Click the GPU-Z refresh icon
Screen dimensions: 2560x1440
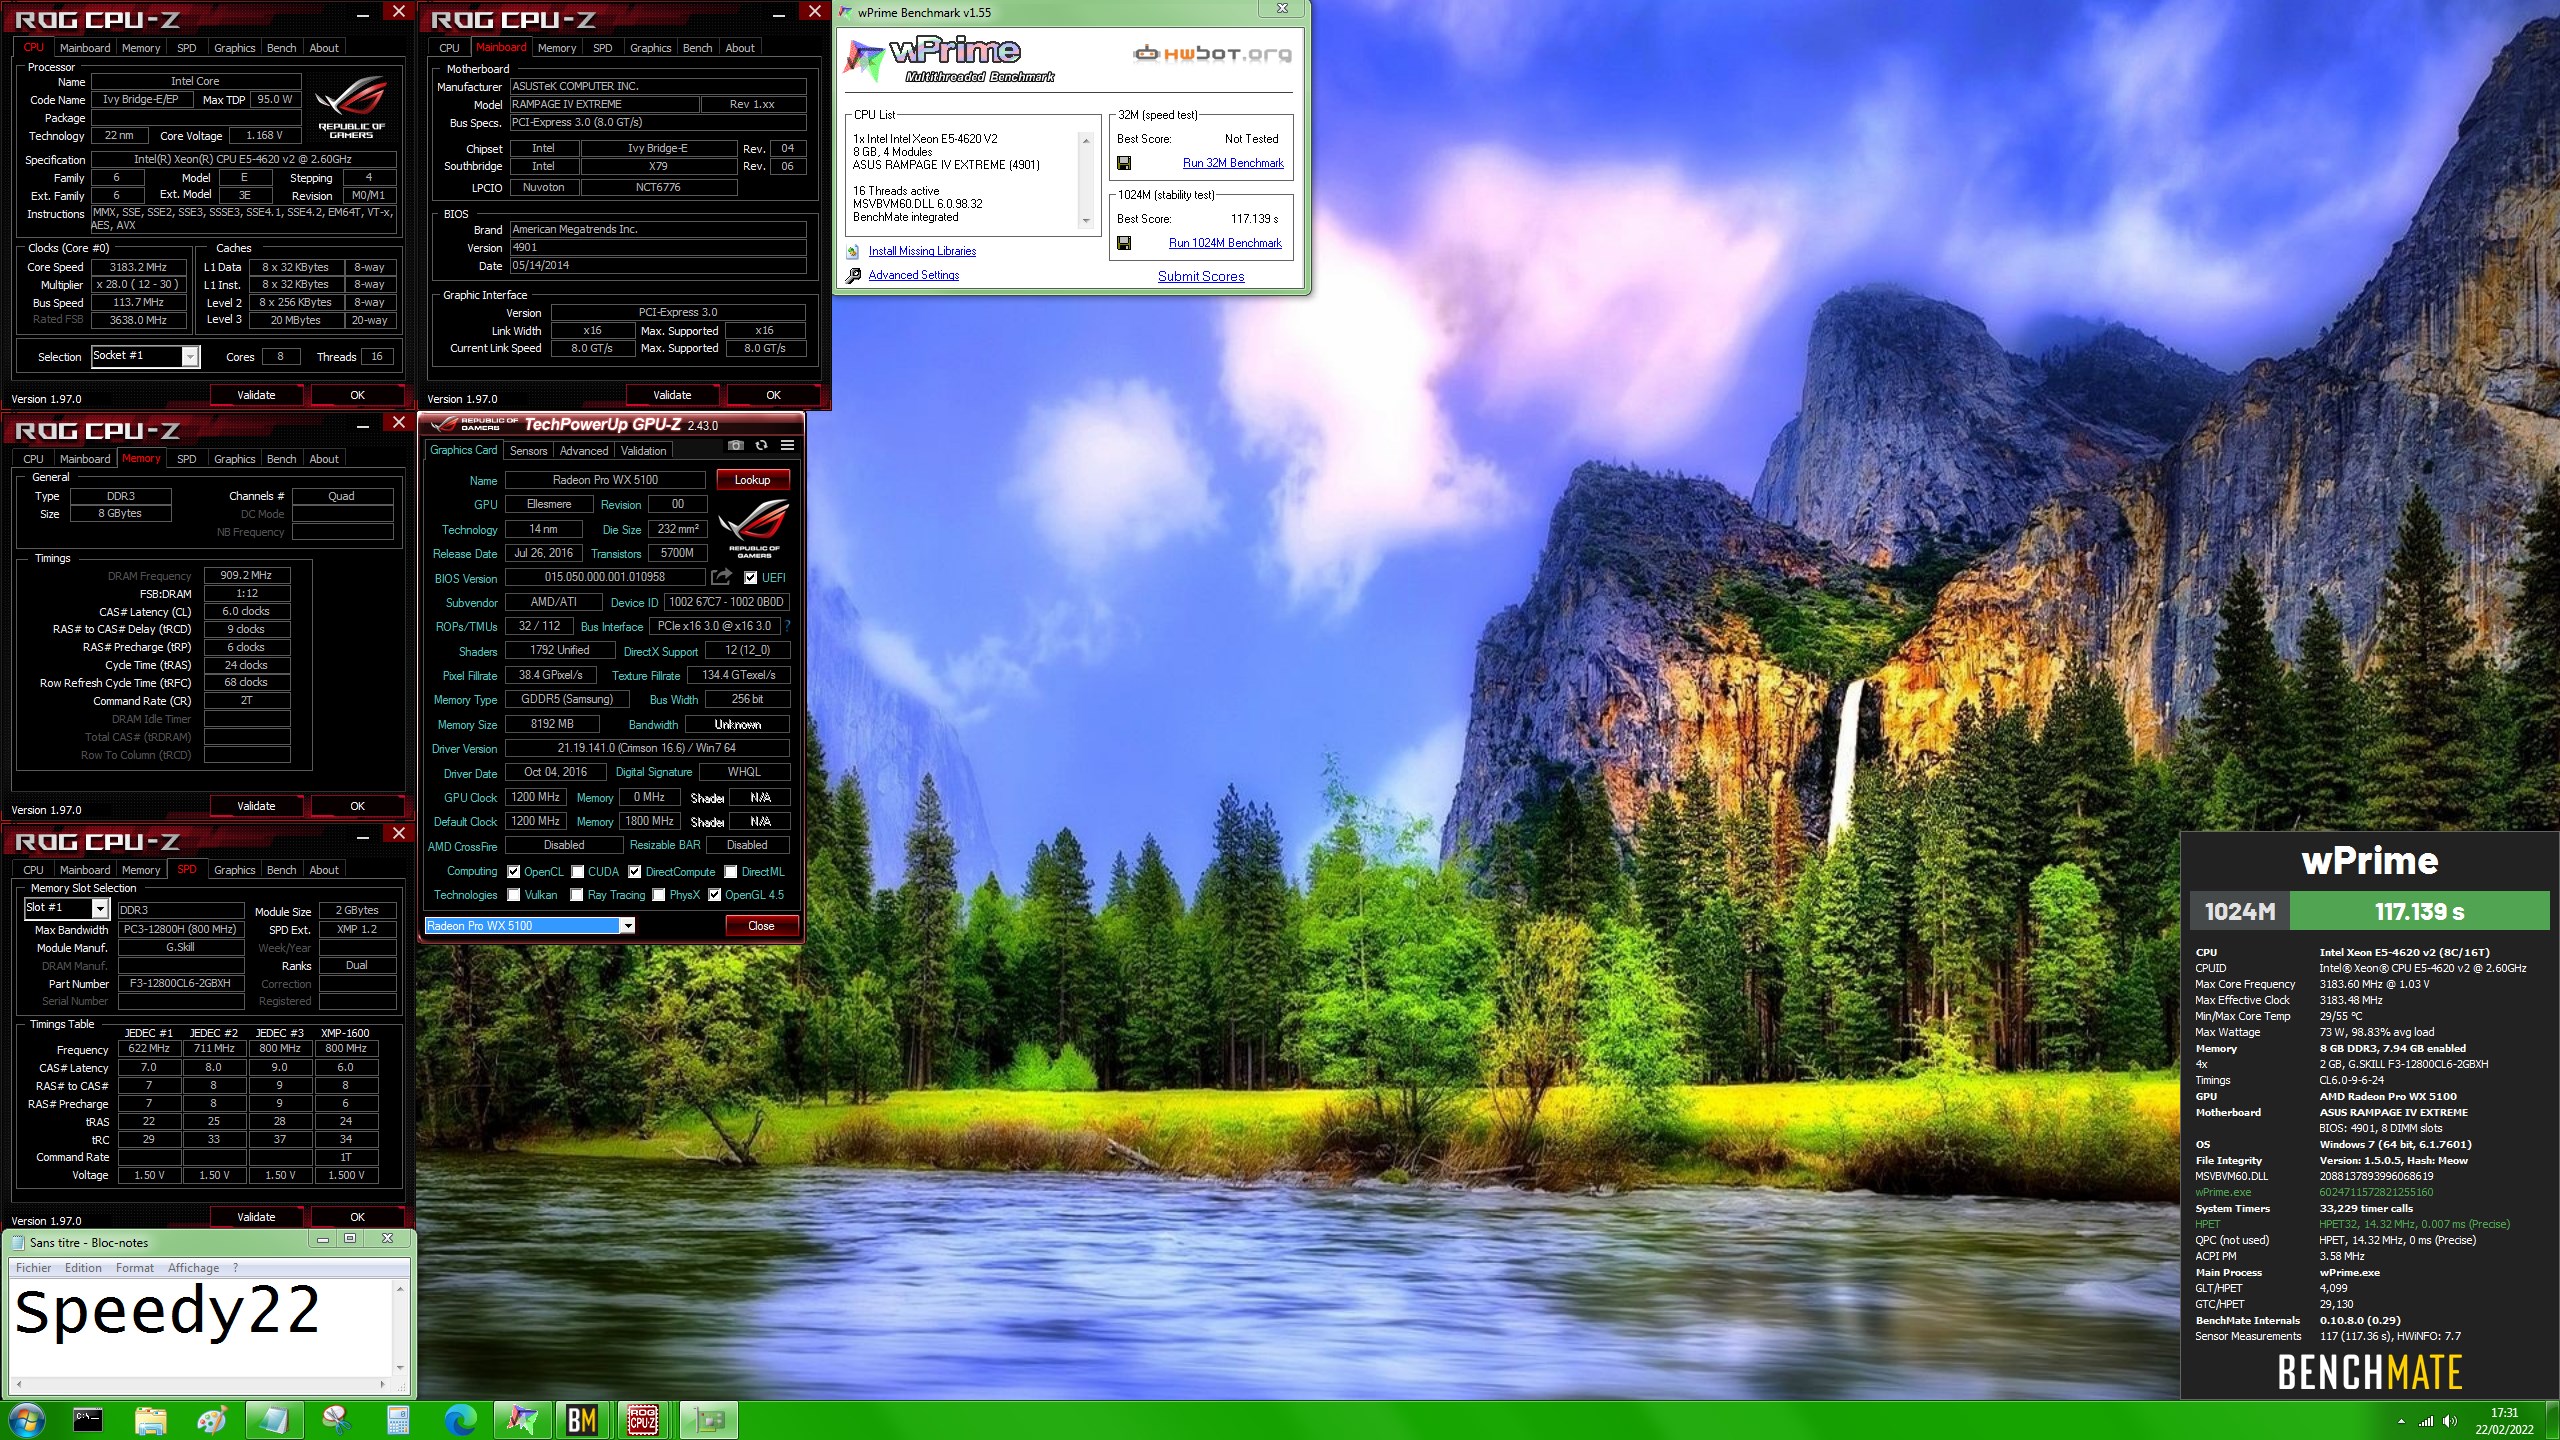(762, 446)
